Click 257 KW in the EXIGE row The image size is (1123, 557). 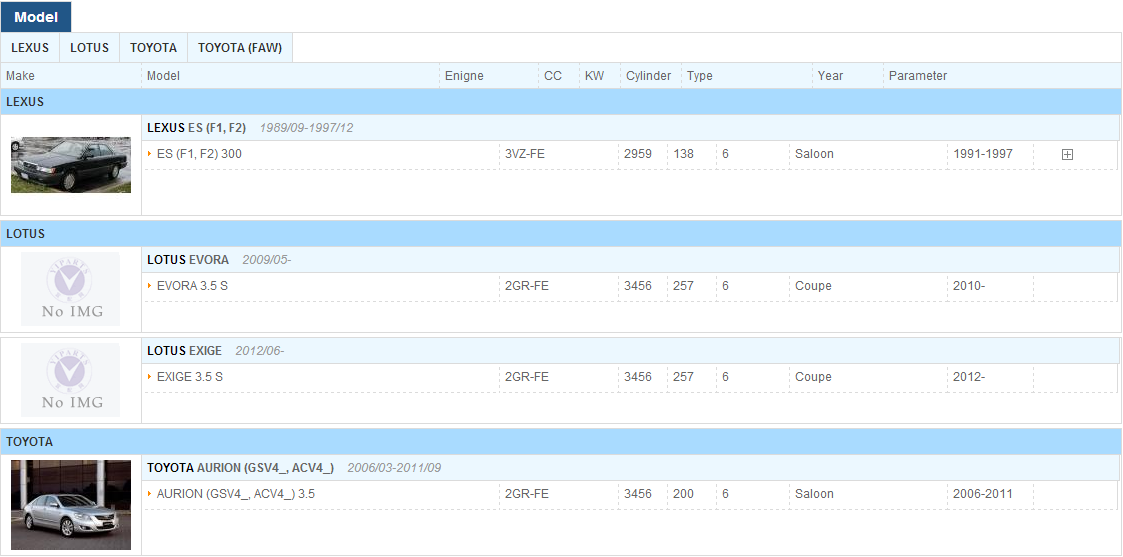[x=684, y=377]
